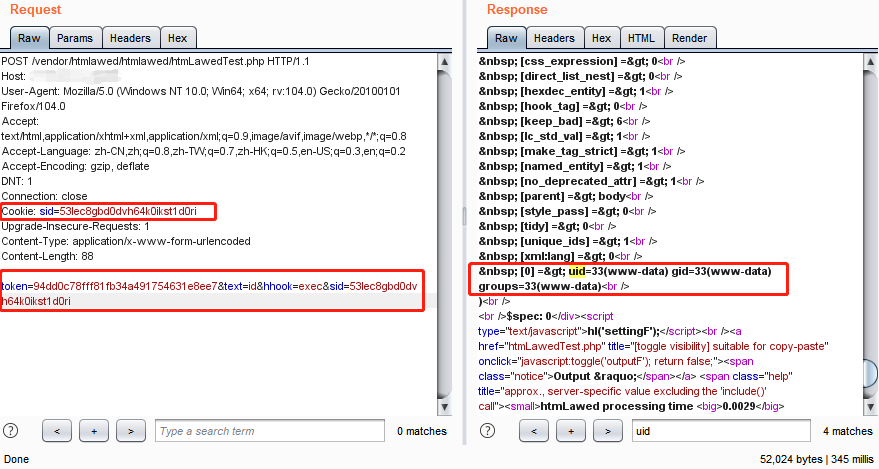This screenshot has height=469, width=879.
Task: Click the Response scrollbar thumb
Action: 870,374
